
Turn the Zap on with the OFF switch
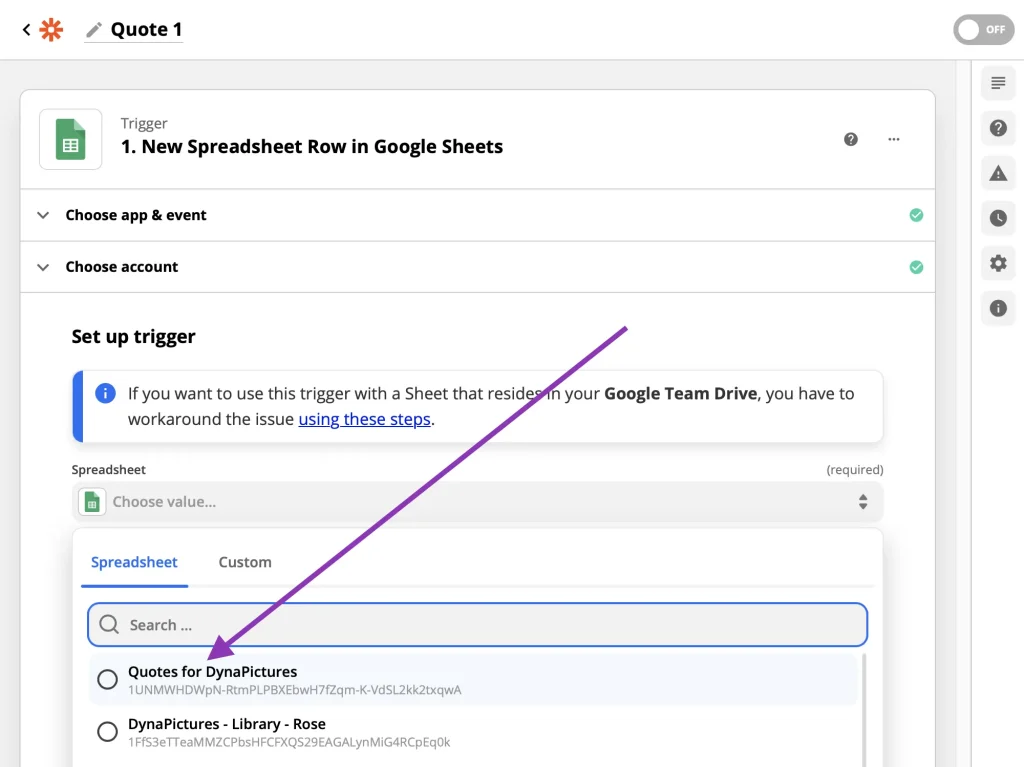[984, 29]
